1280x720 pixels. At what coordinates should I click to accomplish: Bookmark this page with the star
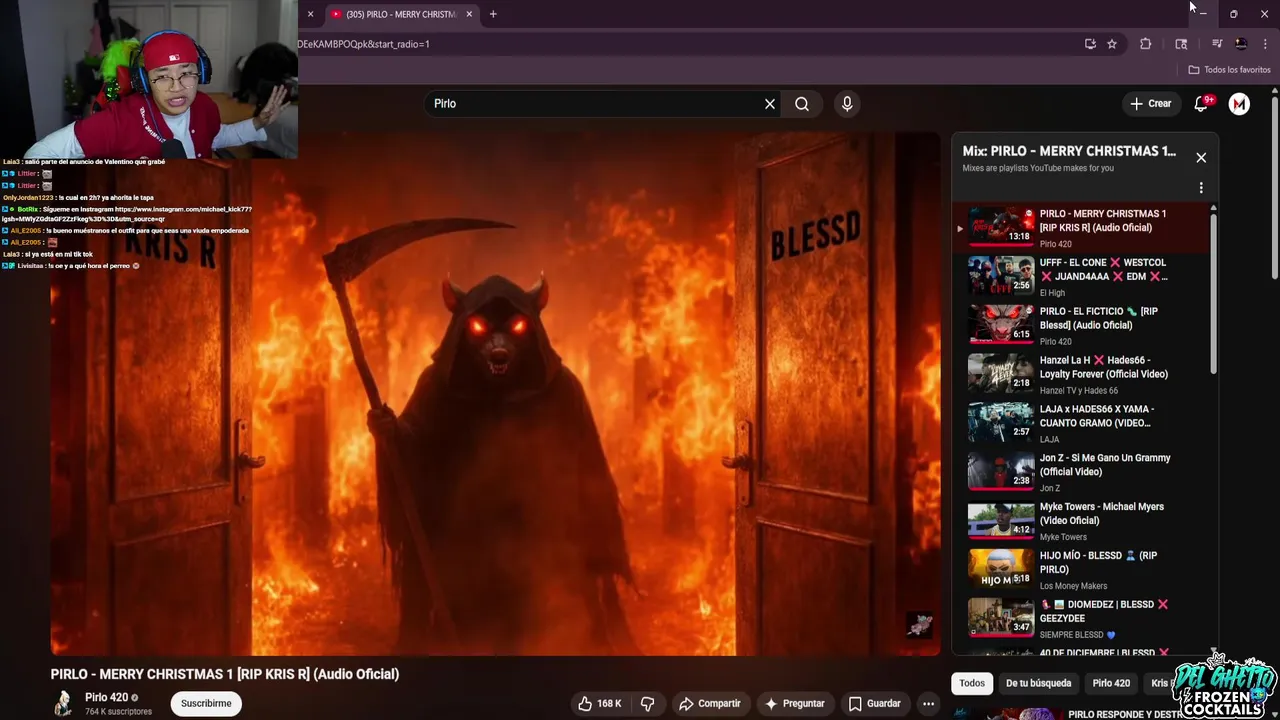pos(1112,44)
